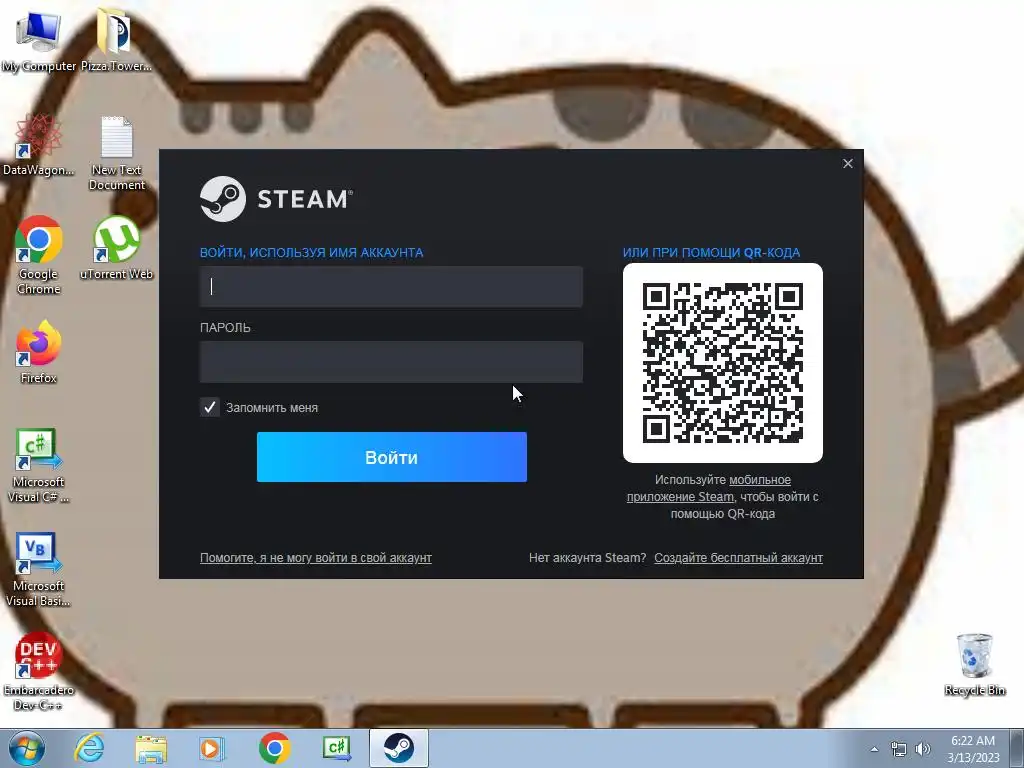The height and width of the screenshot is (768, 1024).
Task: Select the Firefox desktop shortcut
Action: pyautogui.click(x=39, y=351)
